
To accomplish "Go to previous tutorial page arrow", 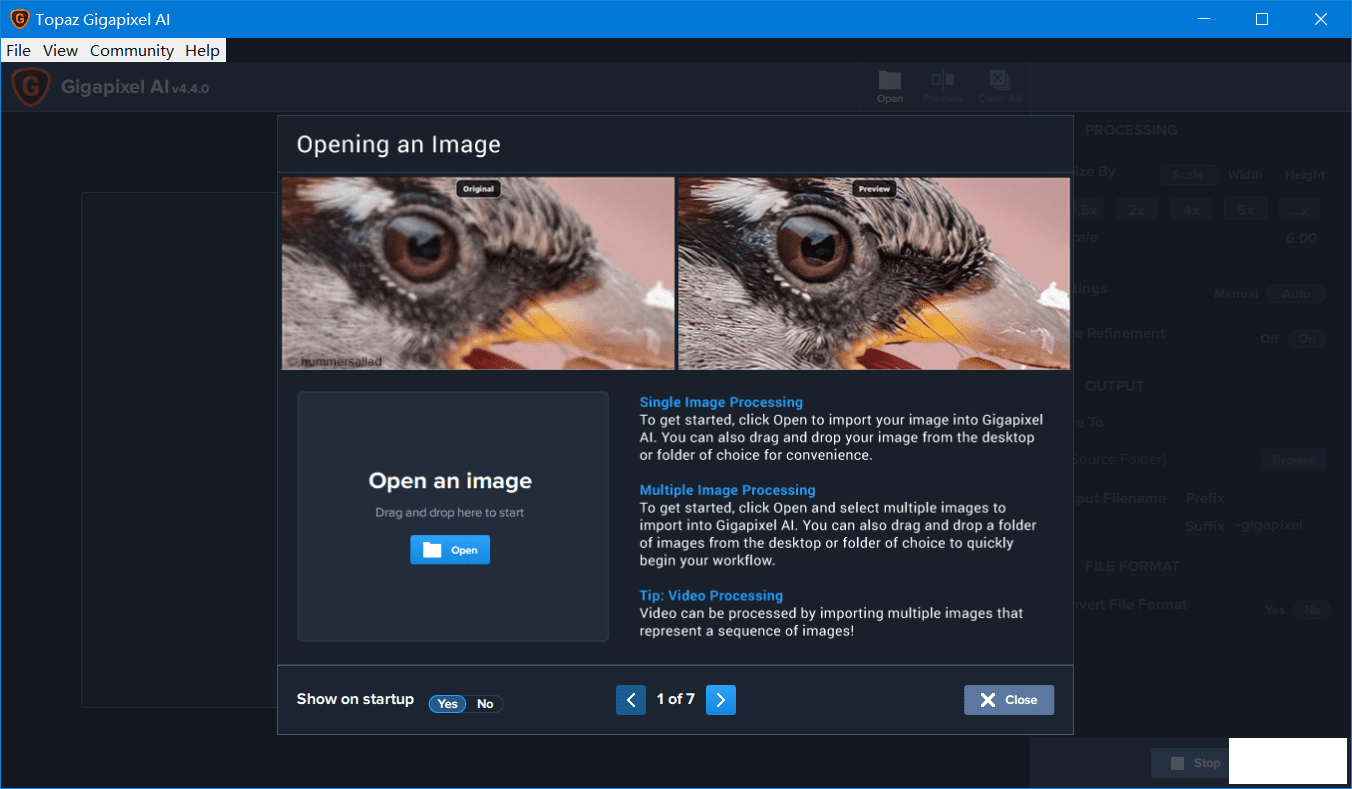I will coord(631,700).
